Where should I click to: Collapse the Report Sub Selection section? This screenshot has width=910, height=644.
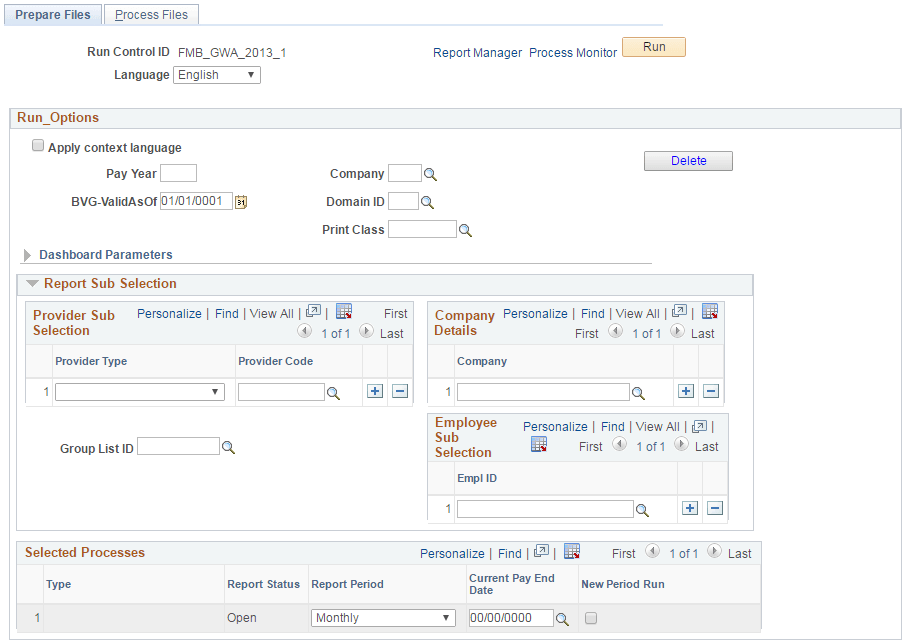pyautogui.click(x=32, y=283)
